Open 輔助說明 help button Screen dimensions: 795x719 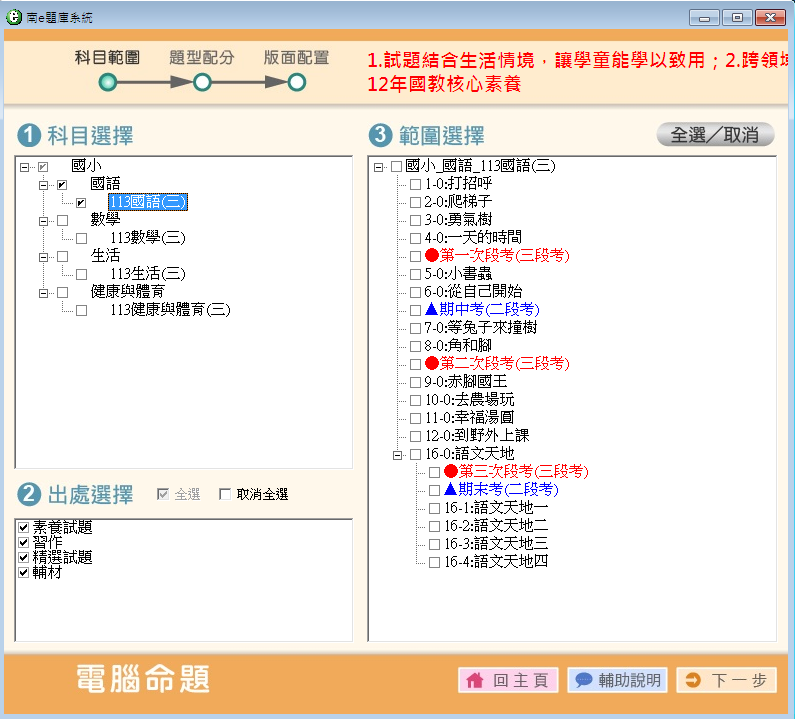point(618,680)
